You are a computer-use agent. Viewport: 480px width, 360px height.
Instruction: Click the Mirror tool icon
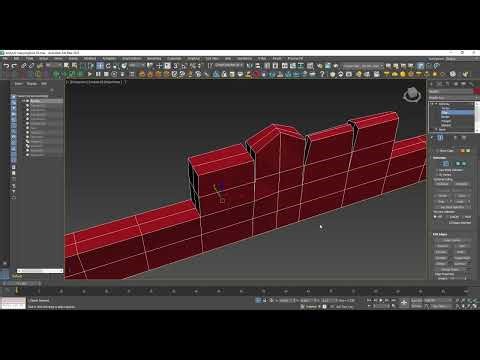[x=249, y=66]
